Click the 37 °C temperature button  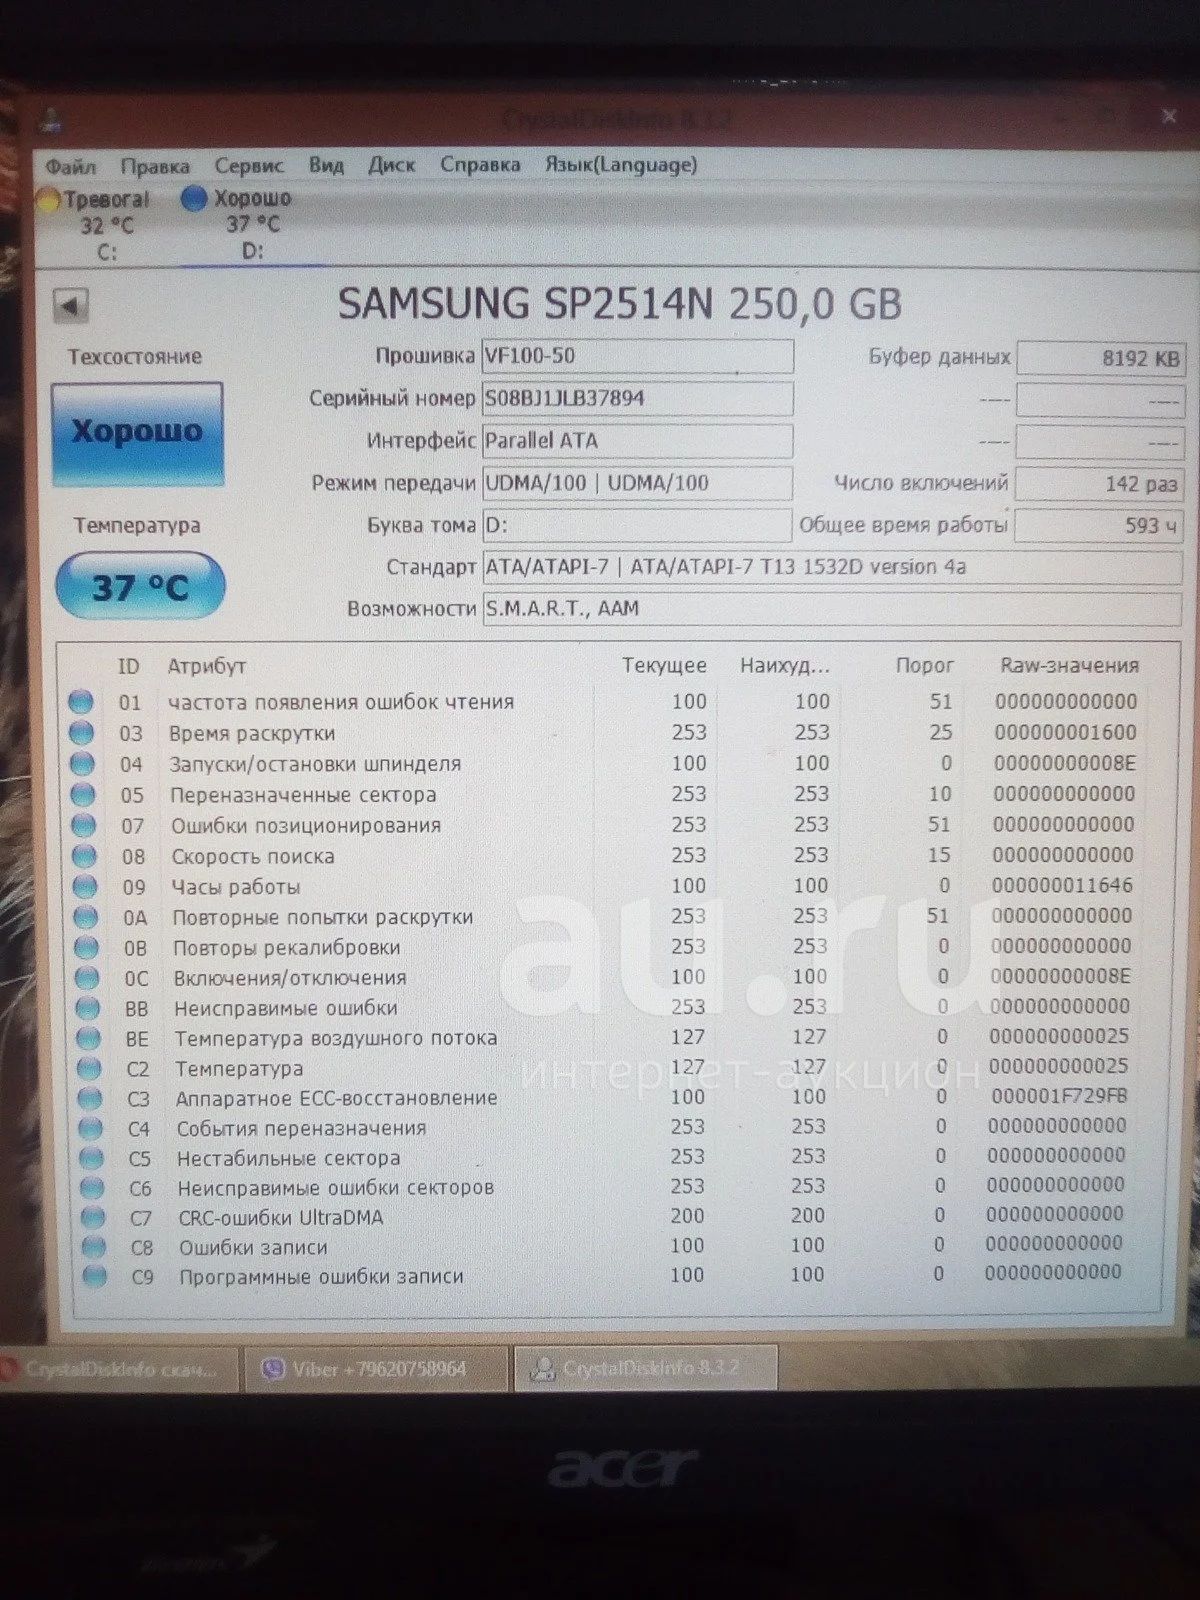click(x=140, y=587)
